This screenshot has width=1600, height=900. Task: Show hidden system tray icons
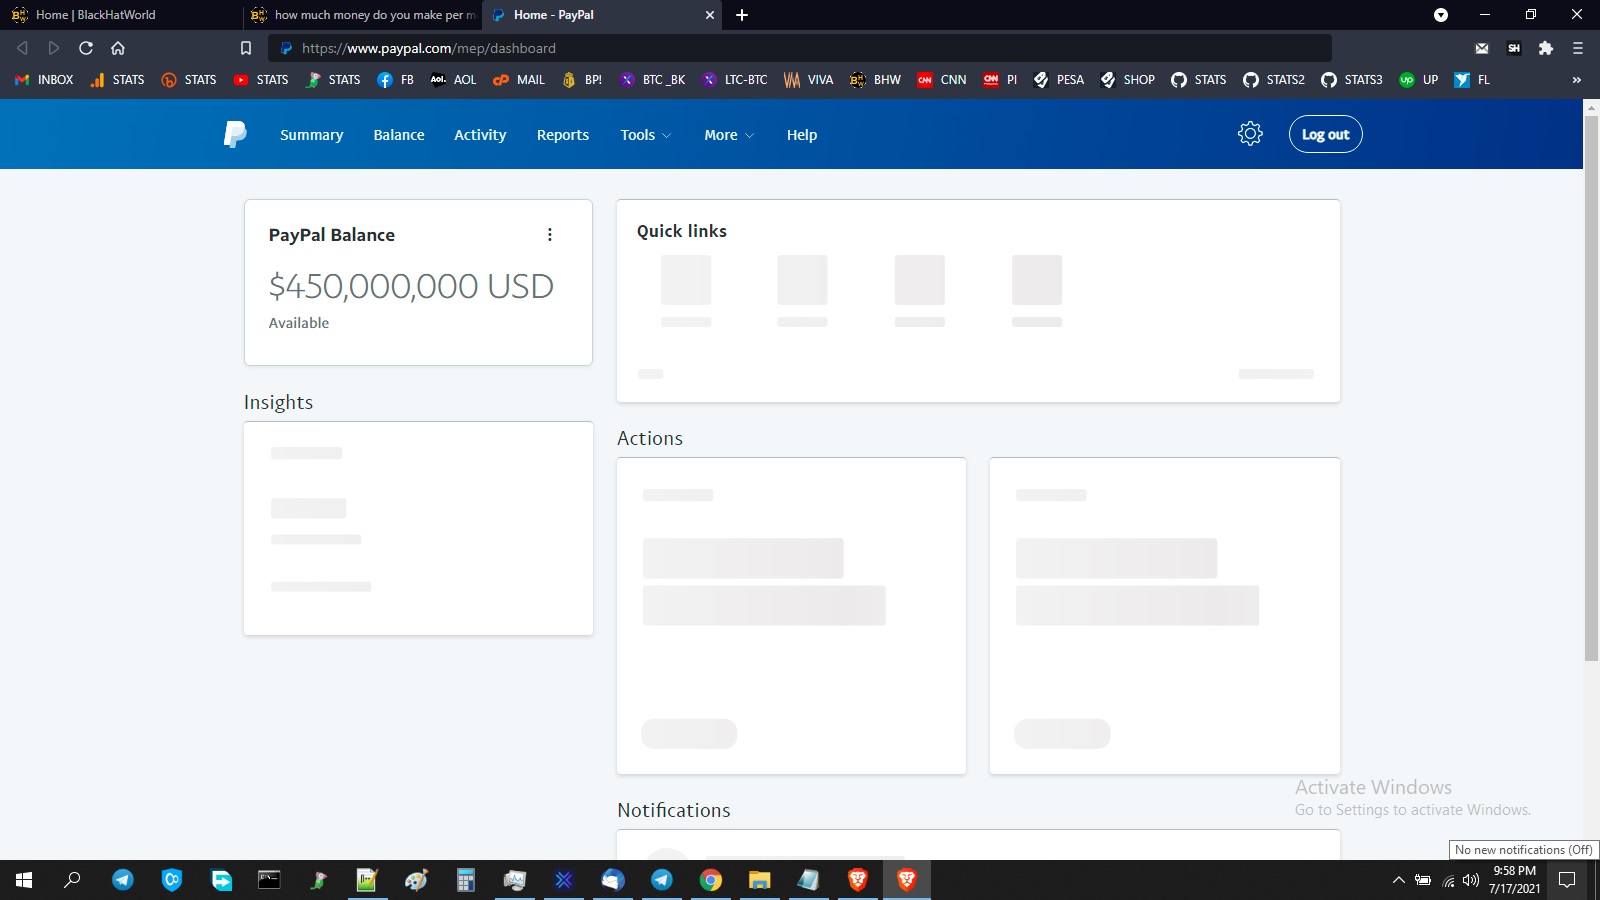1398,881
